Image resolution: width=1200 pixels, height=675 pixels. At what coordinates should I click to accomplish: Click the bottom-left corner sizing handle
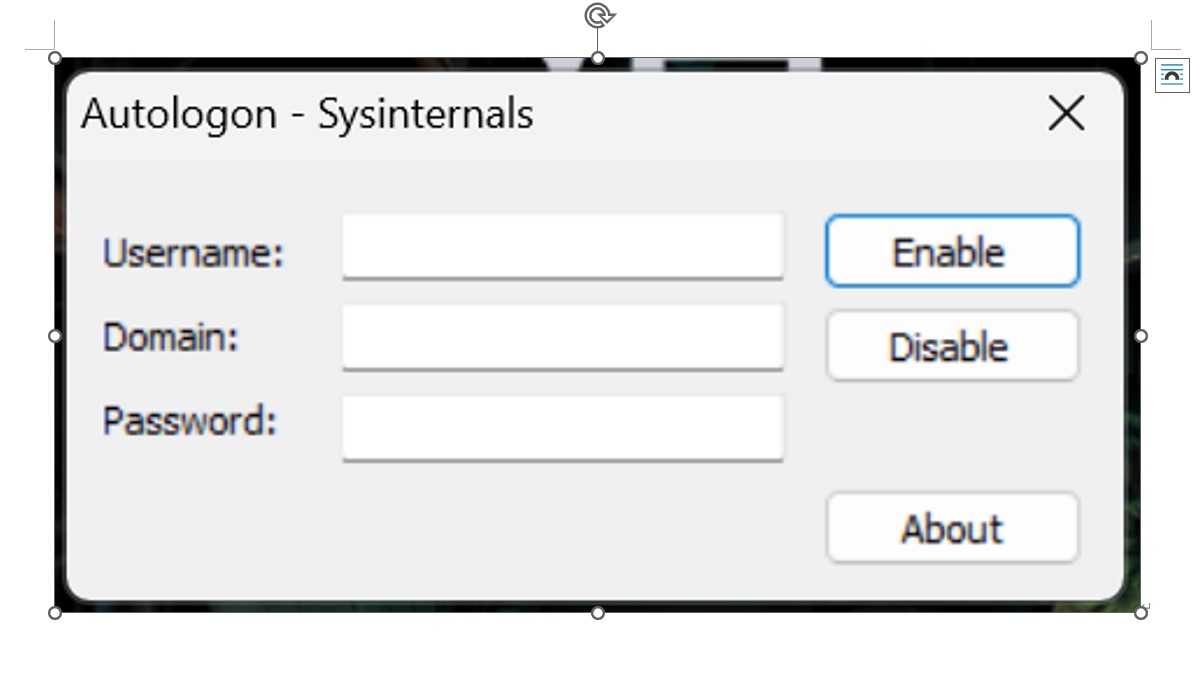tap(55, 612)
